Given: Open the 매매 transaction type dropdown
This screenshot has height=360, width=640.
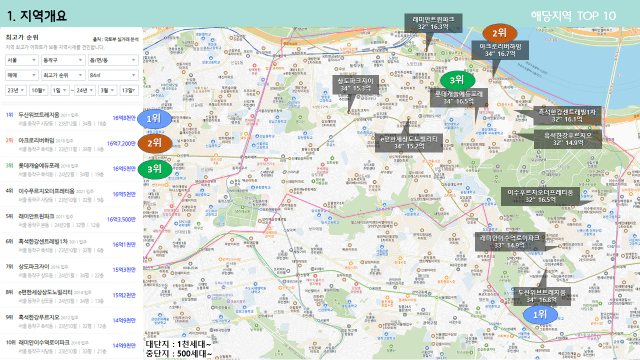Looking at the screenshot, I should tap(22, 75).
